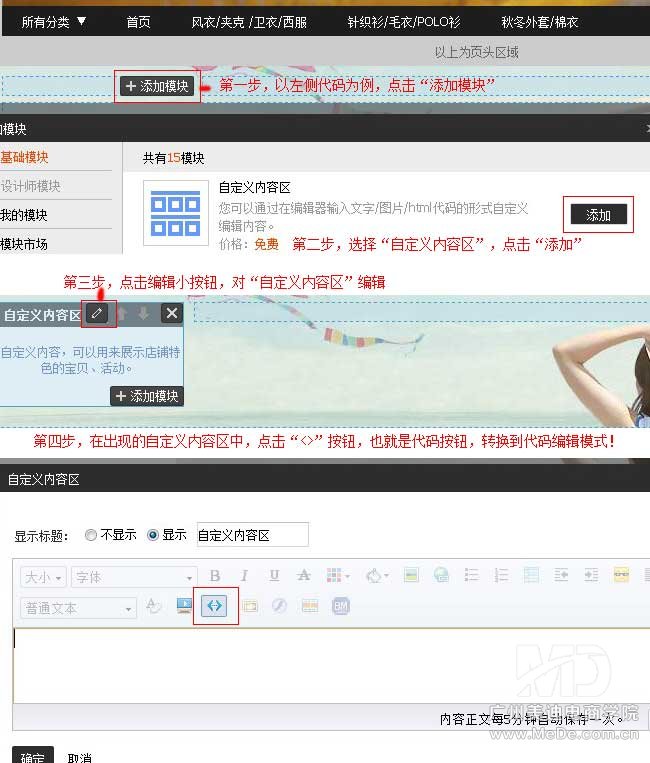This screenshot has width=650, height=763.
Task: Expand the 所有分类 category dropdown
Action: tap(54, 22)
